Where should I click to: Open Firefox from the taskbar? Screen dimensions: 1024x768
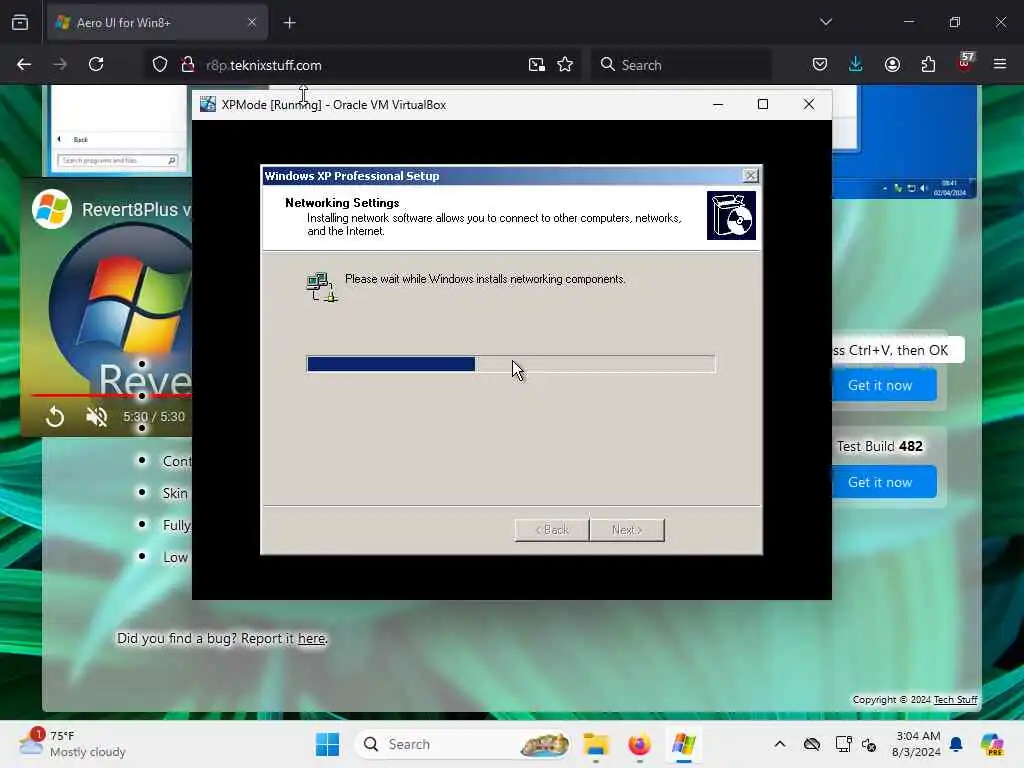(x=639, y=744)
